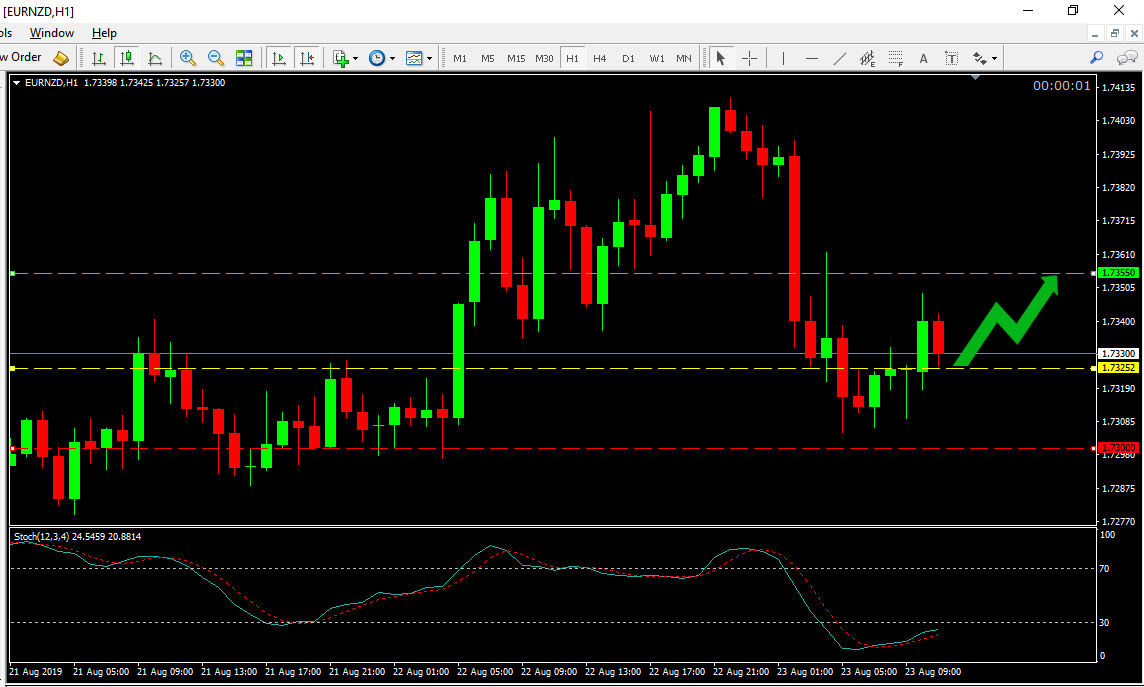Switch chart to line chart mode
Screen dimensions: 1144x687
[155, 58]
